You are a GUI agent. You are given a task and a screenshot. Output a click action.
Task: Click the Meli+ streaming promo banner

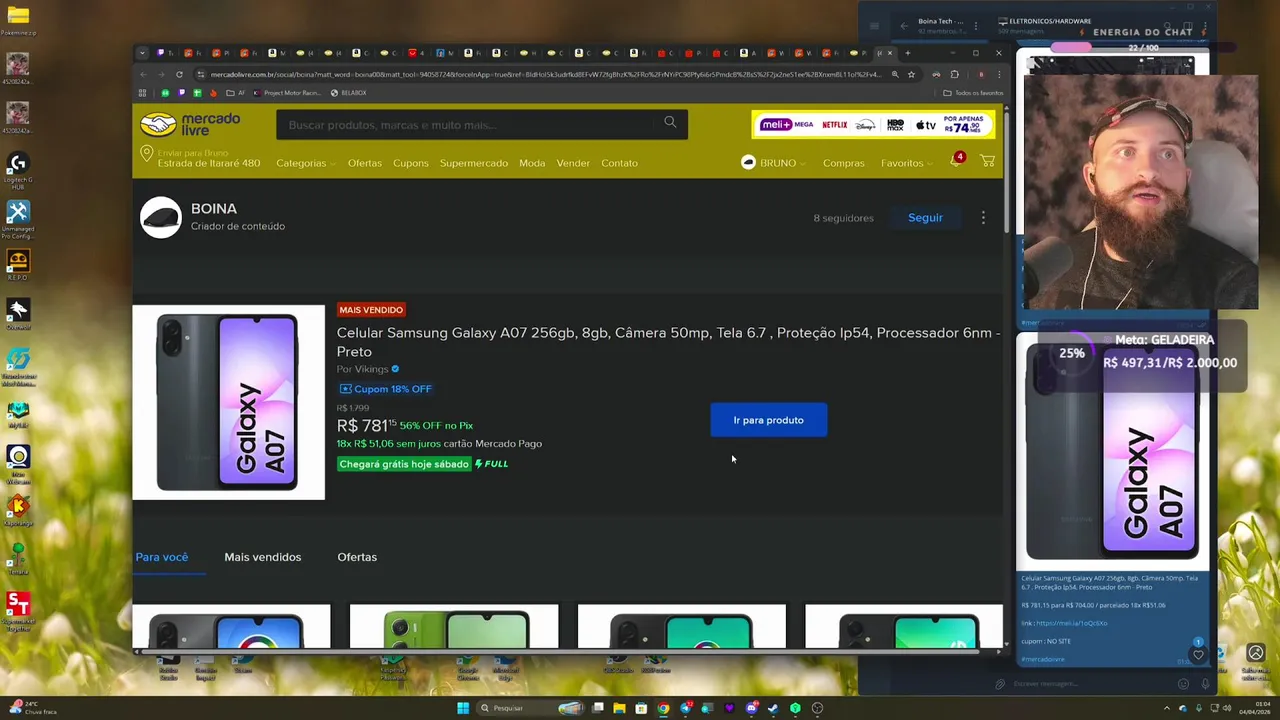(873, 125)
